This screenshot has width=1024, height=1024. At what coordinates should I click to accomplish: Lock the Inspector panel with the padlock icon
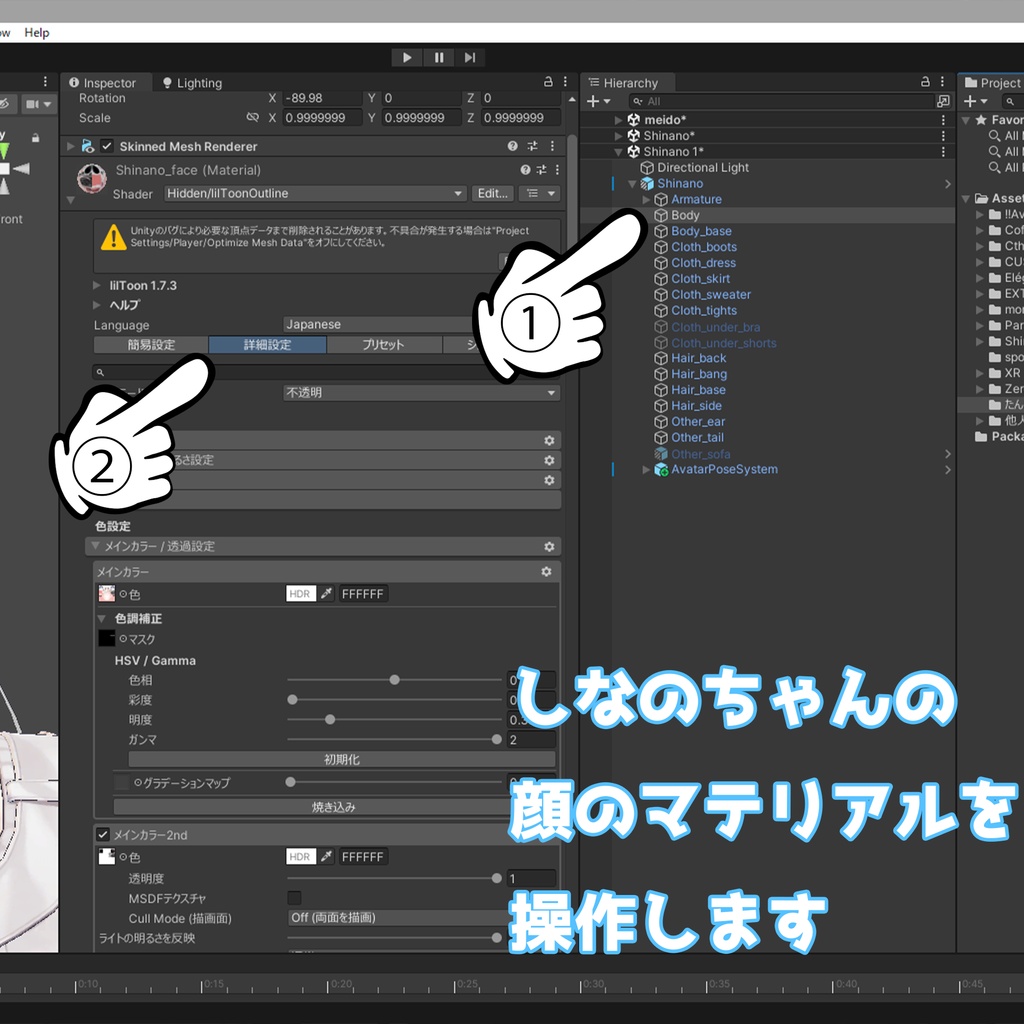[x=547, y=82]
